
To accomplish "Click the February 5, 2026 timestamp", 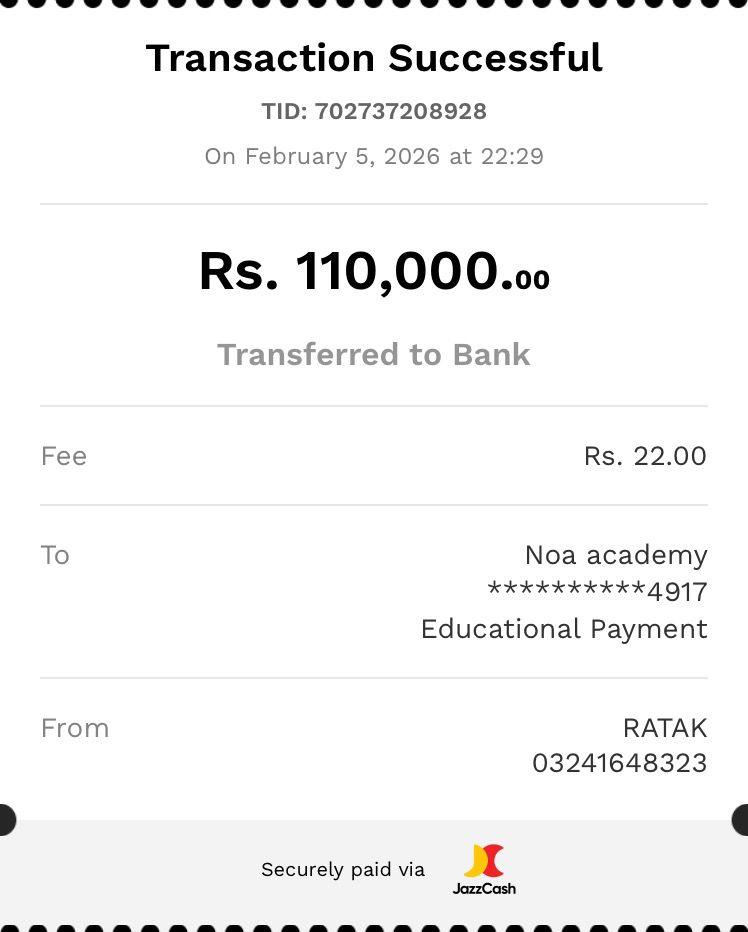I will point(374,156).
